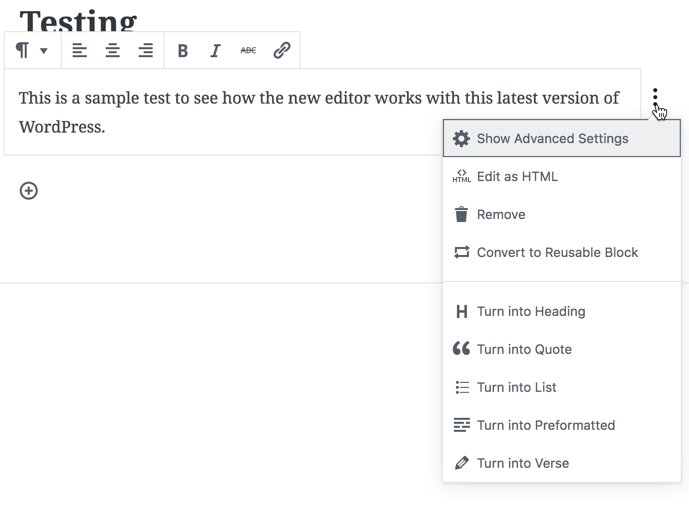This screenshot has height=506, width=689.
Task: Turn block into Verse
Action: coord(562,463)
